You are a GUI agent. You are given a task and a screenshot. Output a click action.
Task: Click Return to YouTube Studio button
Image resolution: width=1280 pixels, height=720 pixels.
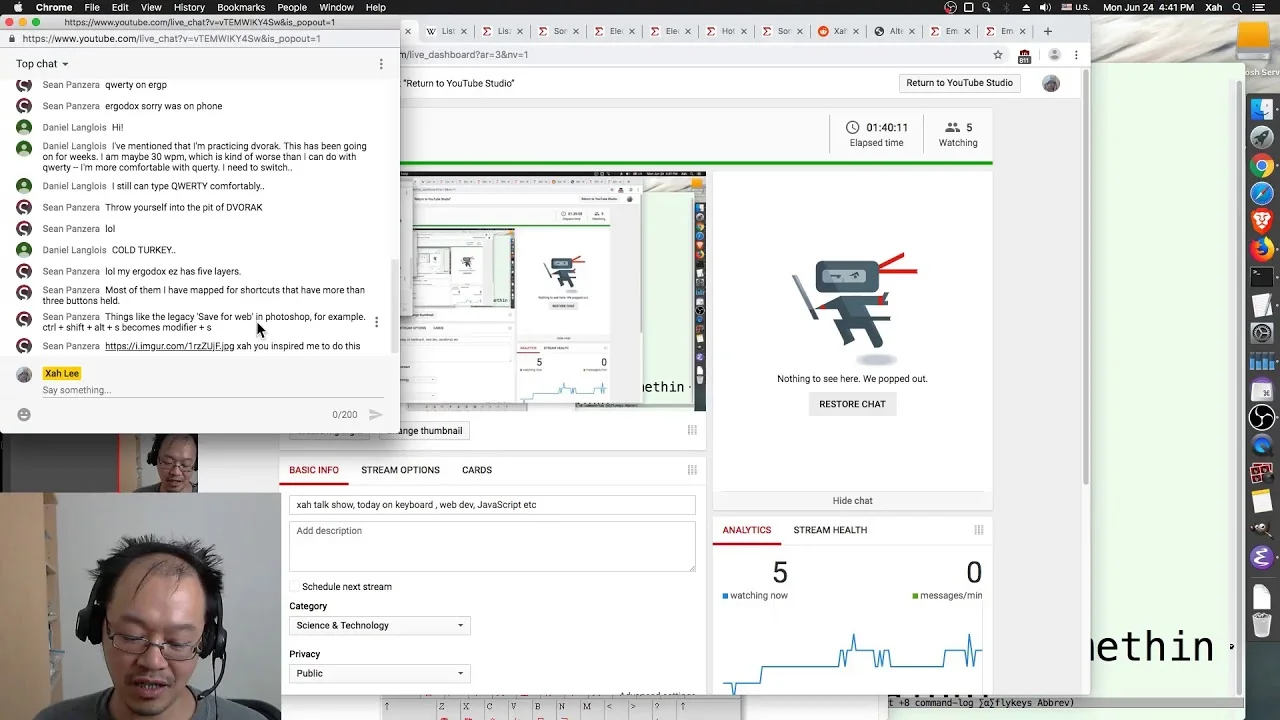tap(959, 83)
